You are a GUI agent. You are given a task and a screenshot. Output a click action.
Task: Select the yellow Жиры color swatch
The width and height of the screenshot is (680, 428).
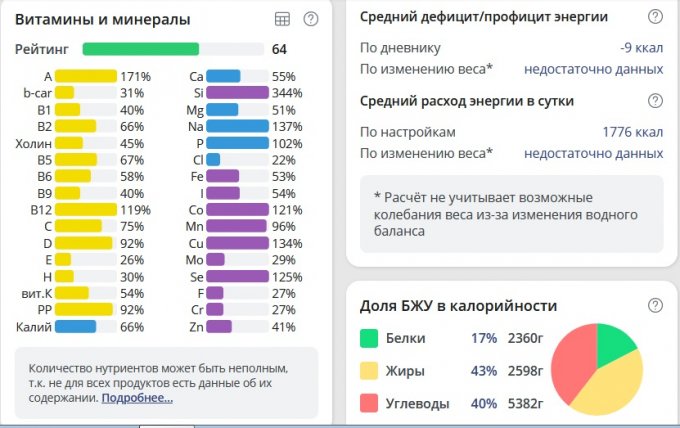[x=367, y=371]
